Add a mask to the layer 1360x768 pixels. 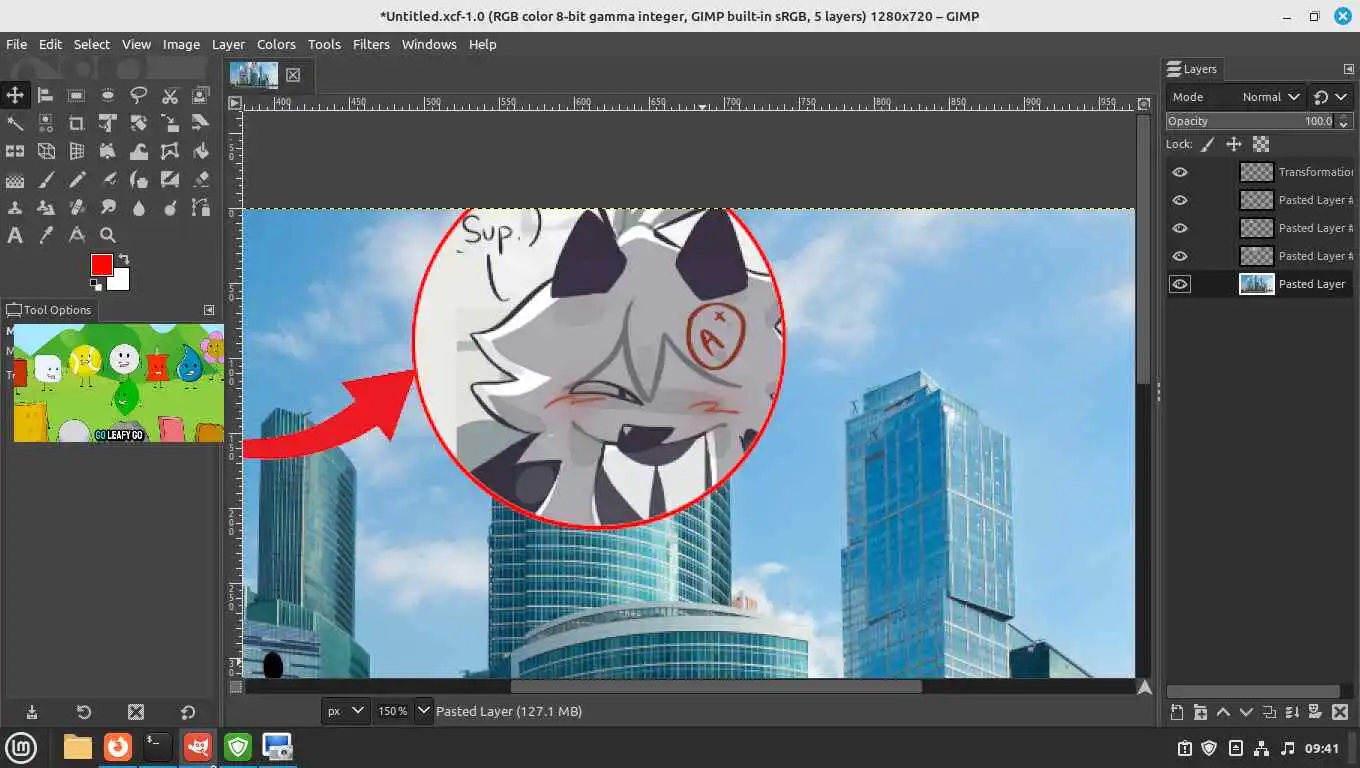coord(1315,712)
